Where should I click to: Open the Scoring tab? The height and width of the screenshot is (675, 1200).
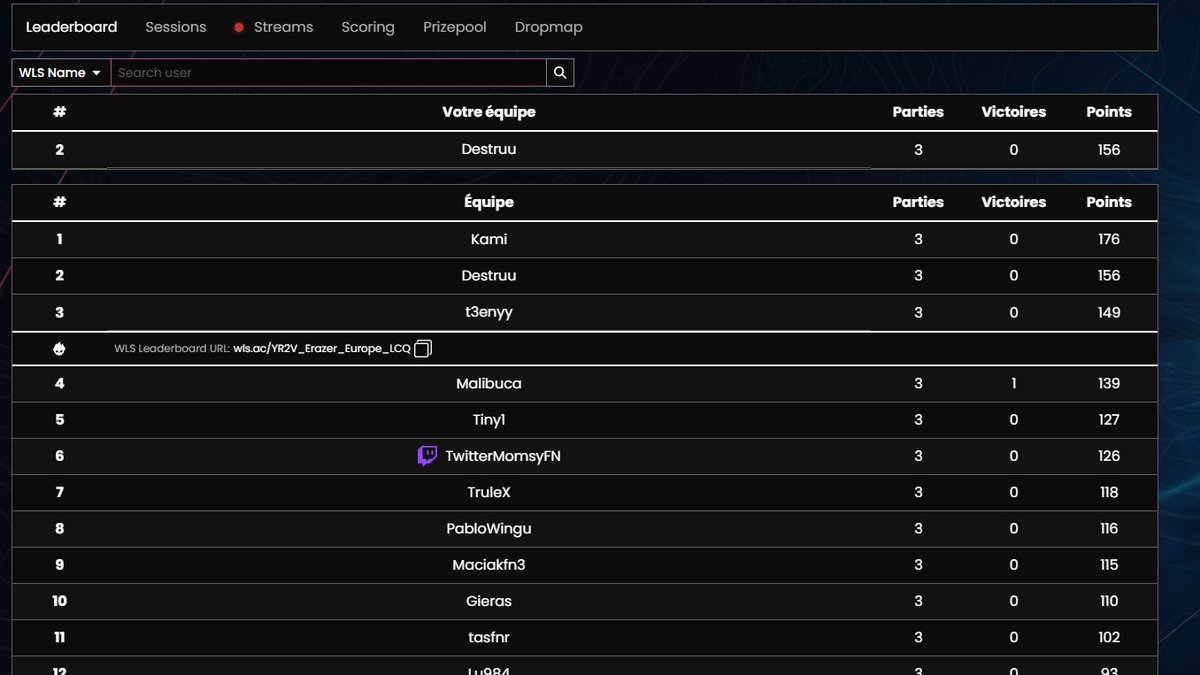click(368, 27)
